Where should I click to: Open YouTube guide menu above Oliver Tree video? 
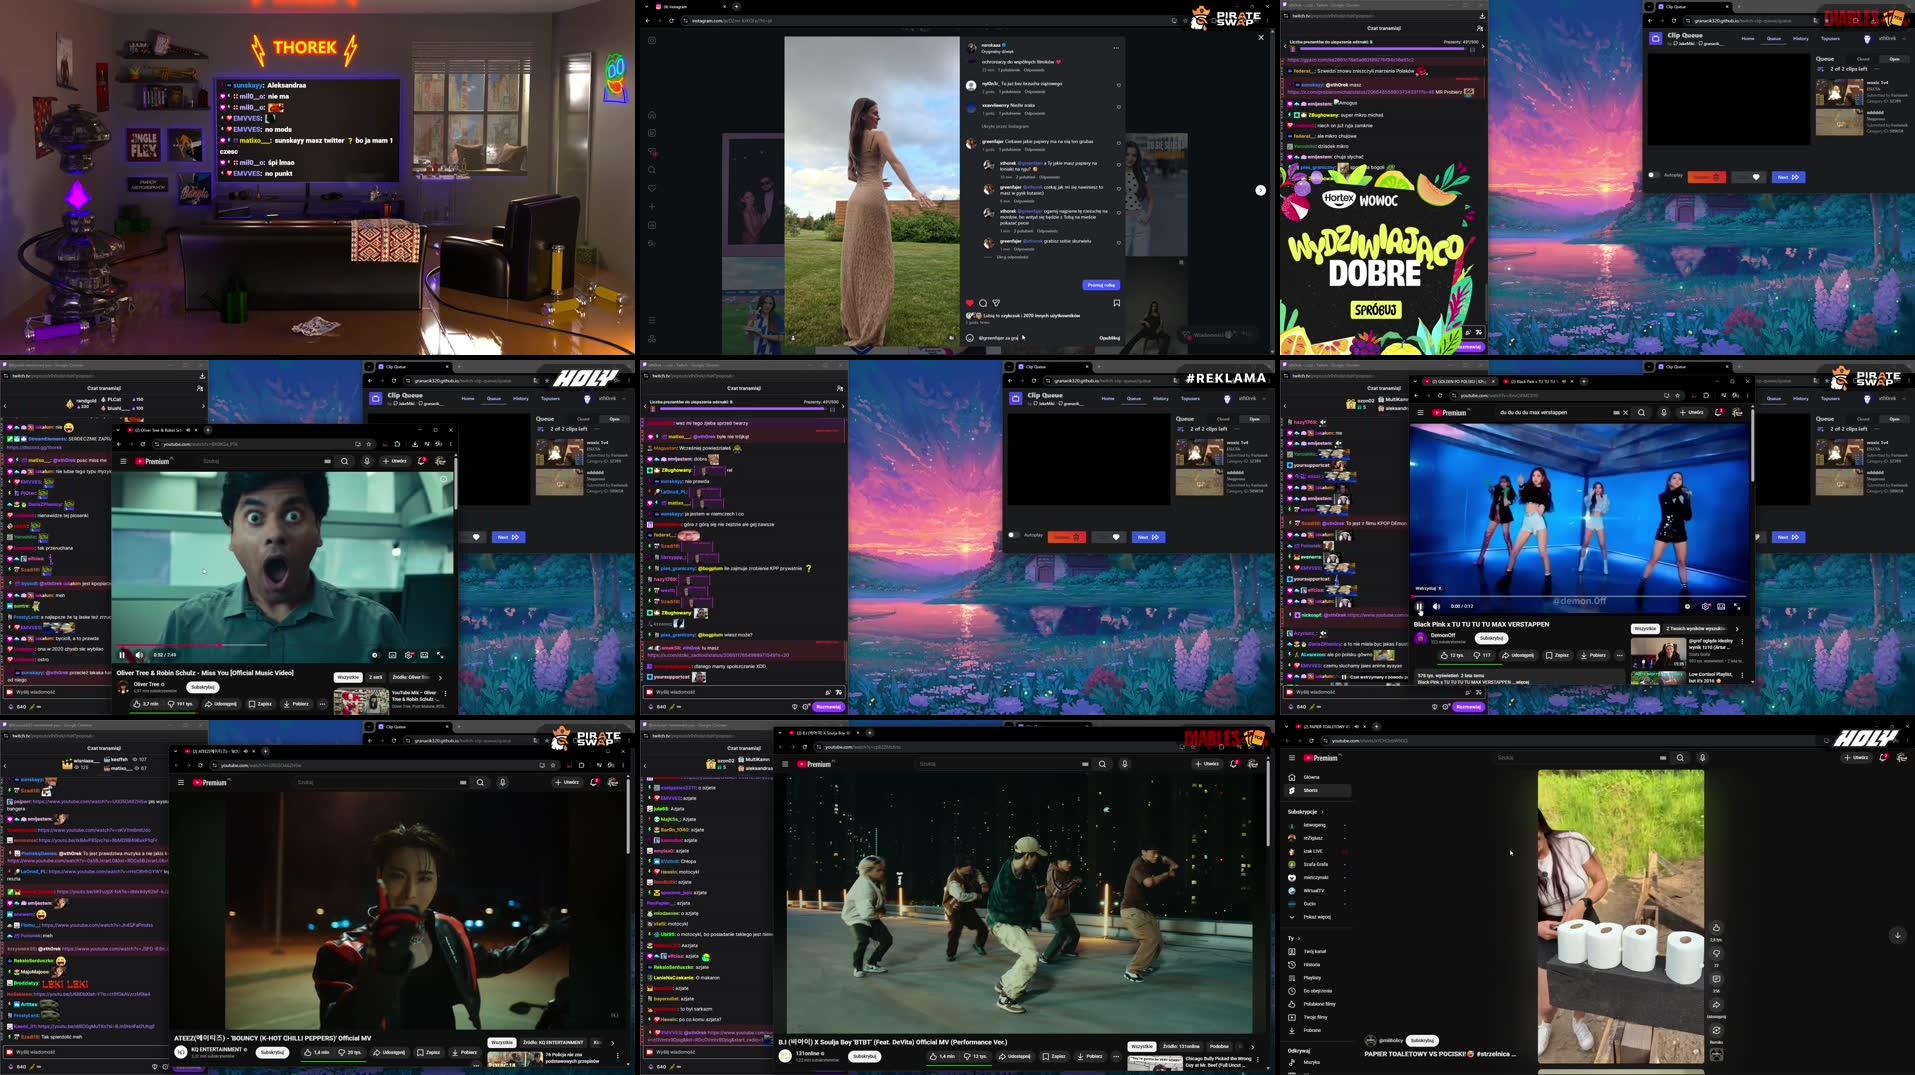click(x=123, y=461)
